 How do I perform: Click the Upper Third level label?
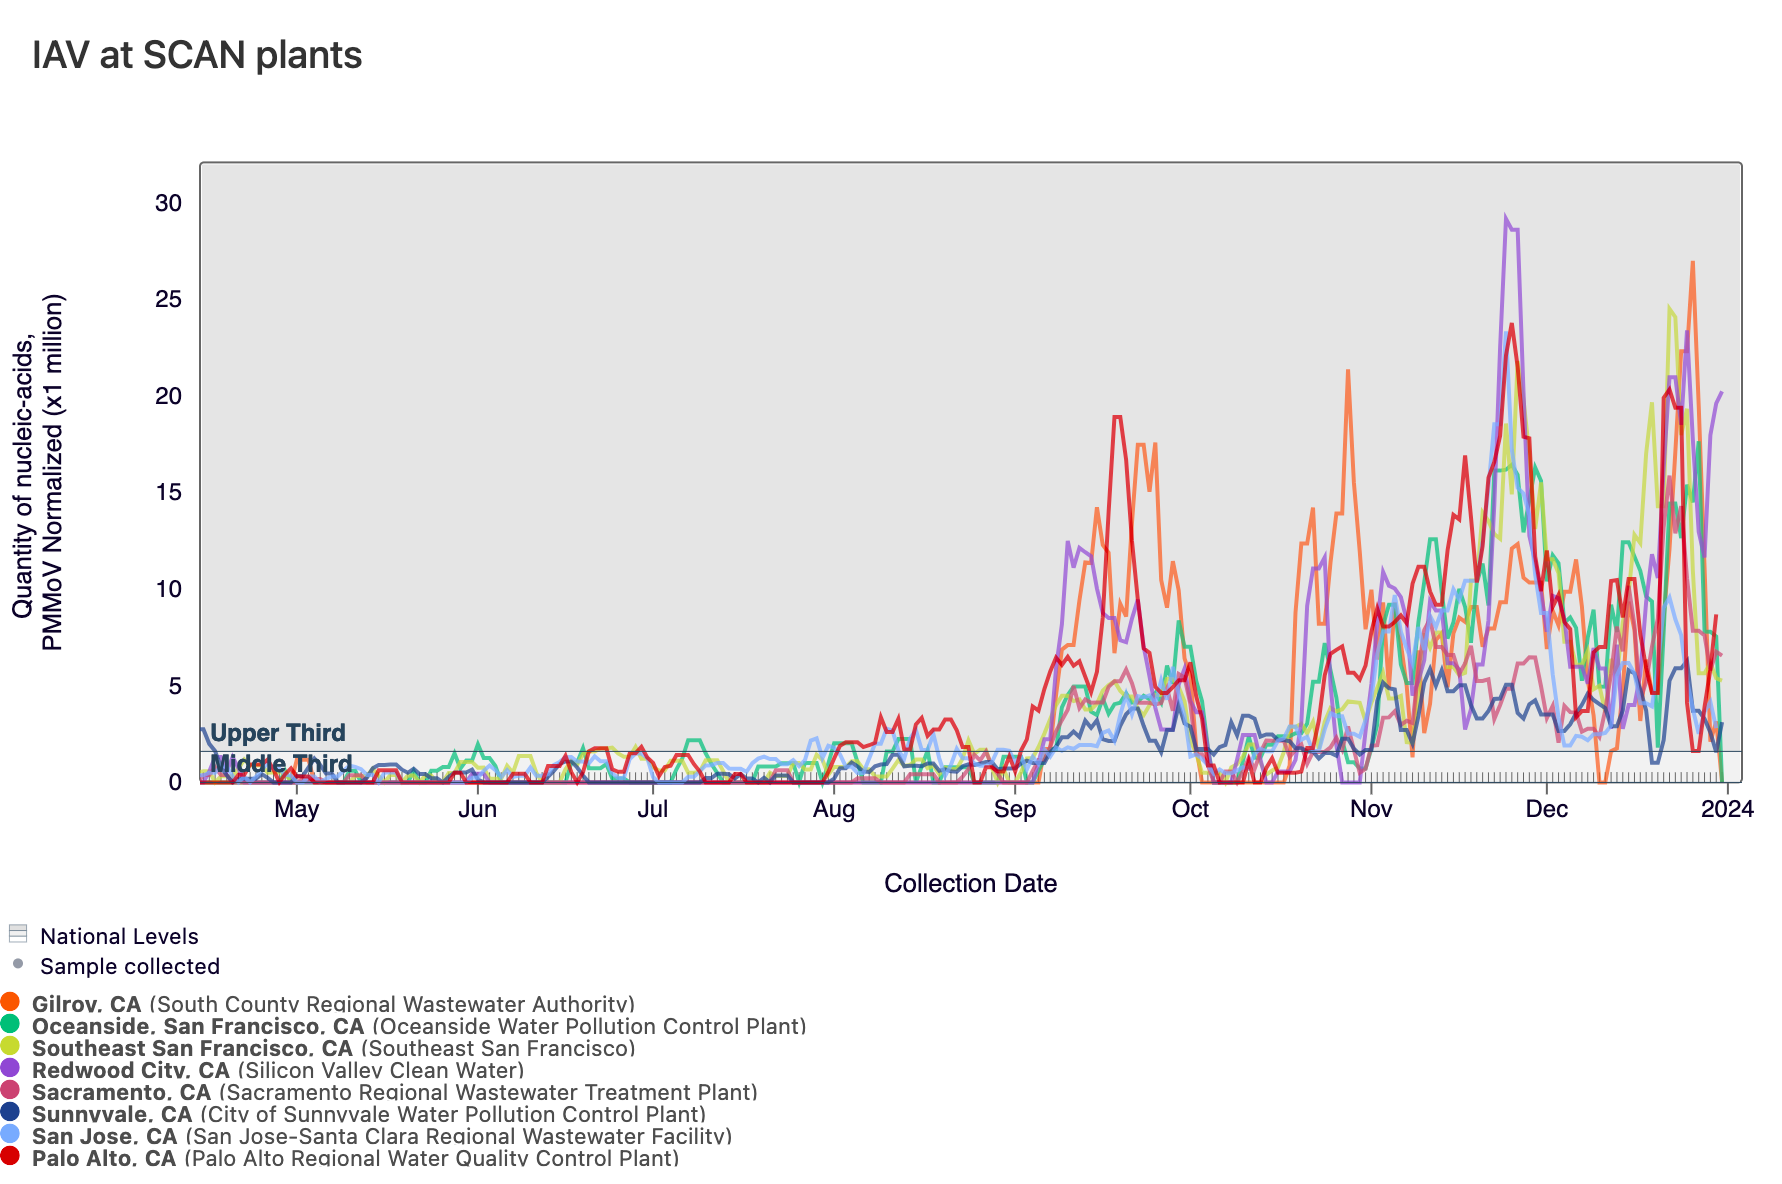277,733
